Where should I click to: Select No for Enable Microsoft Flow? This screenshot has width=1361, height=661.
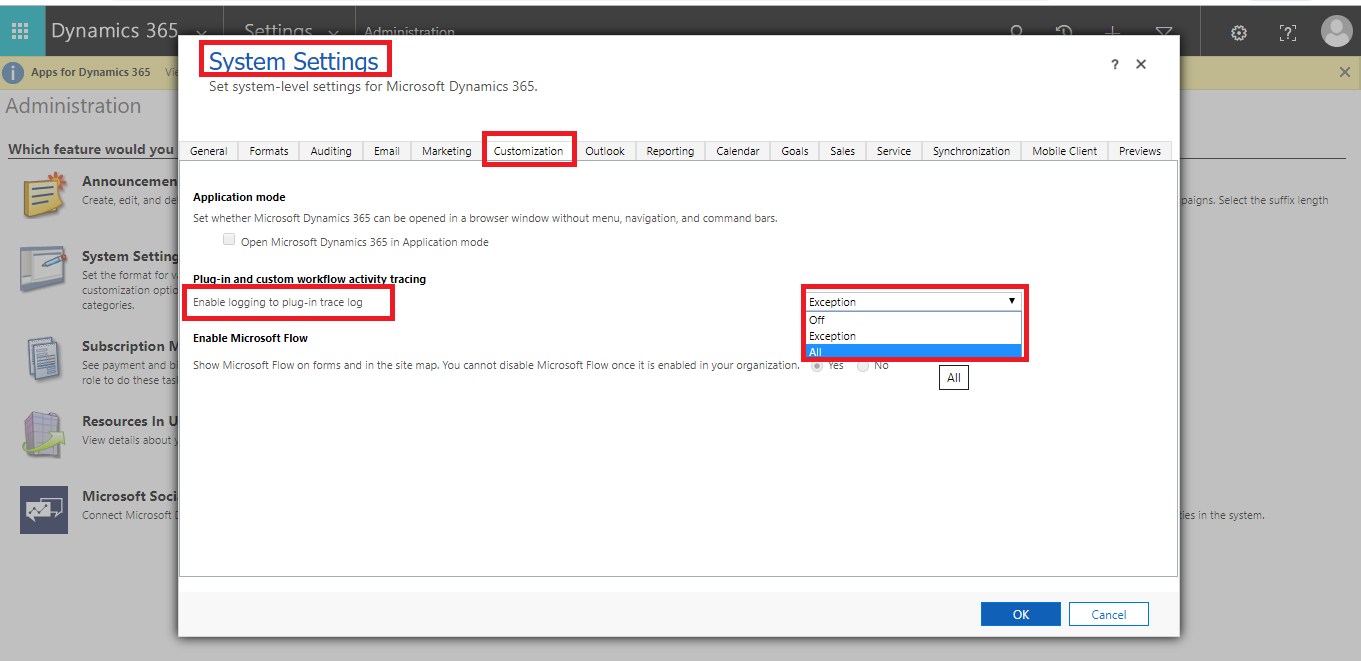[x=862, y=365]
